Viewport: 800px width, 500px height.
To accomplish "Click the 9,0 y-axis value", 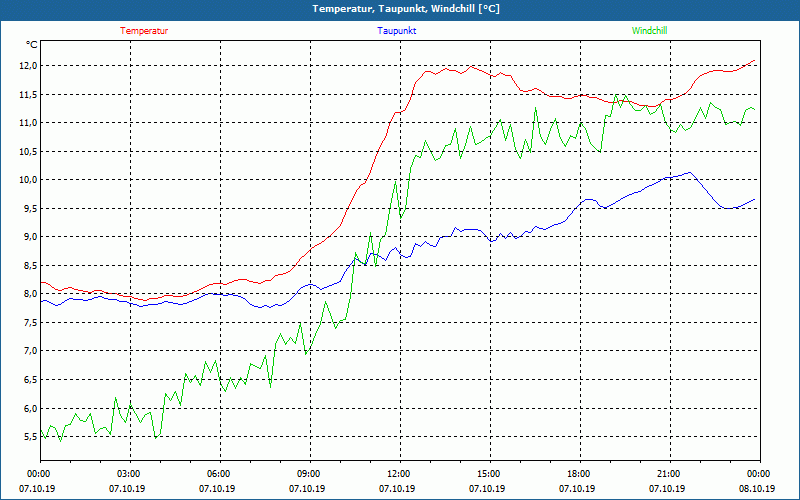I will click(x=31, y=237).
